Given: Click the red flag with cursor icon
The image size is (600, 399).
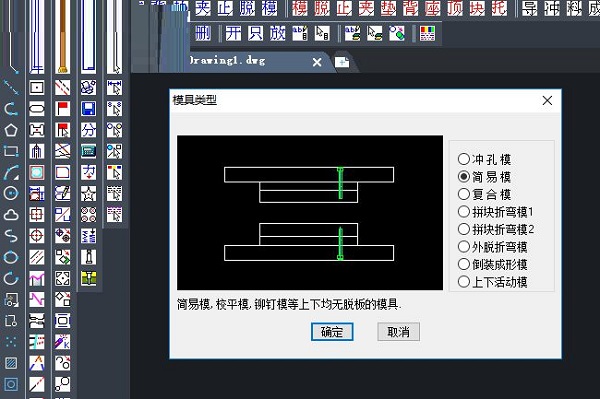Looking at the screenshot, I should (x=62, y=130).
